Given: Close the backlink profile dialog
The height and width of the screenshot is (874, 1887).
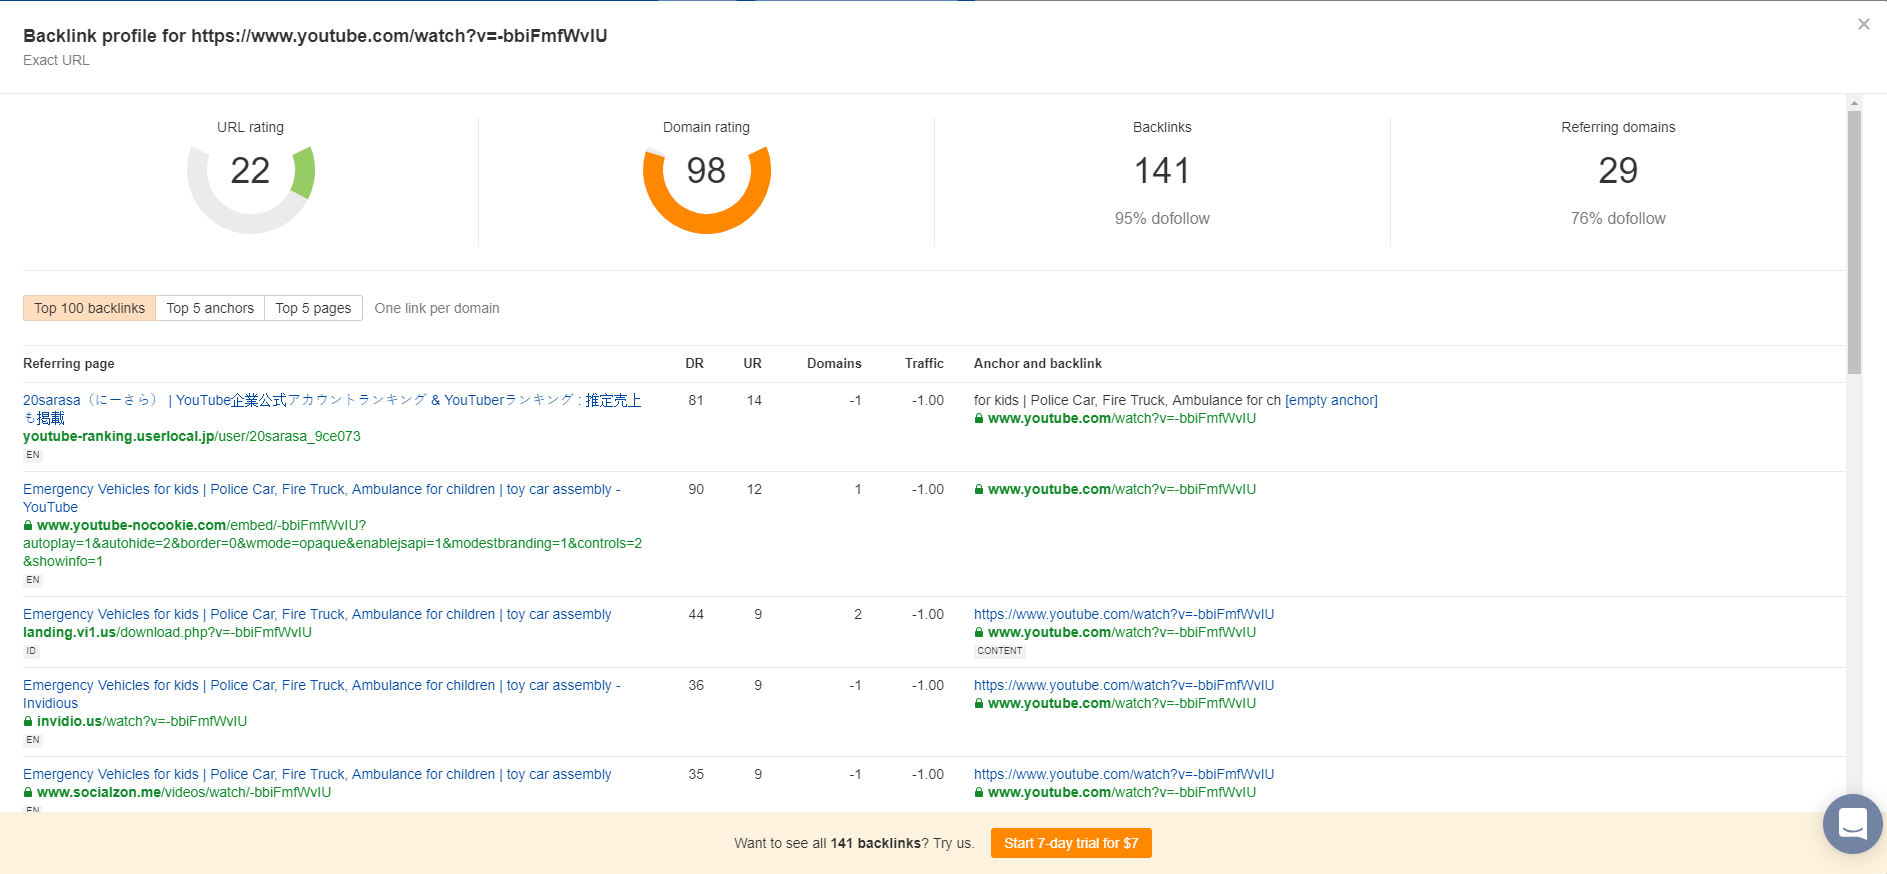Looking at the screenshot, I should pyautogui.click(x=1863, y=24).
